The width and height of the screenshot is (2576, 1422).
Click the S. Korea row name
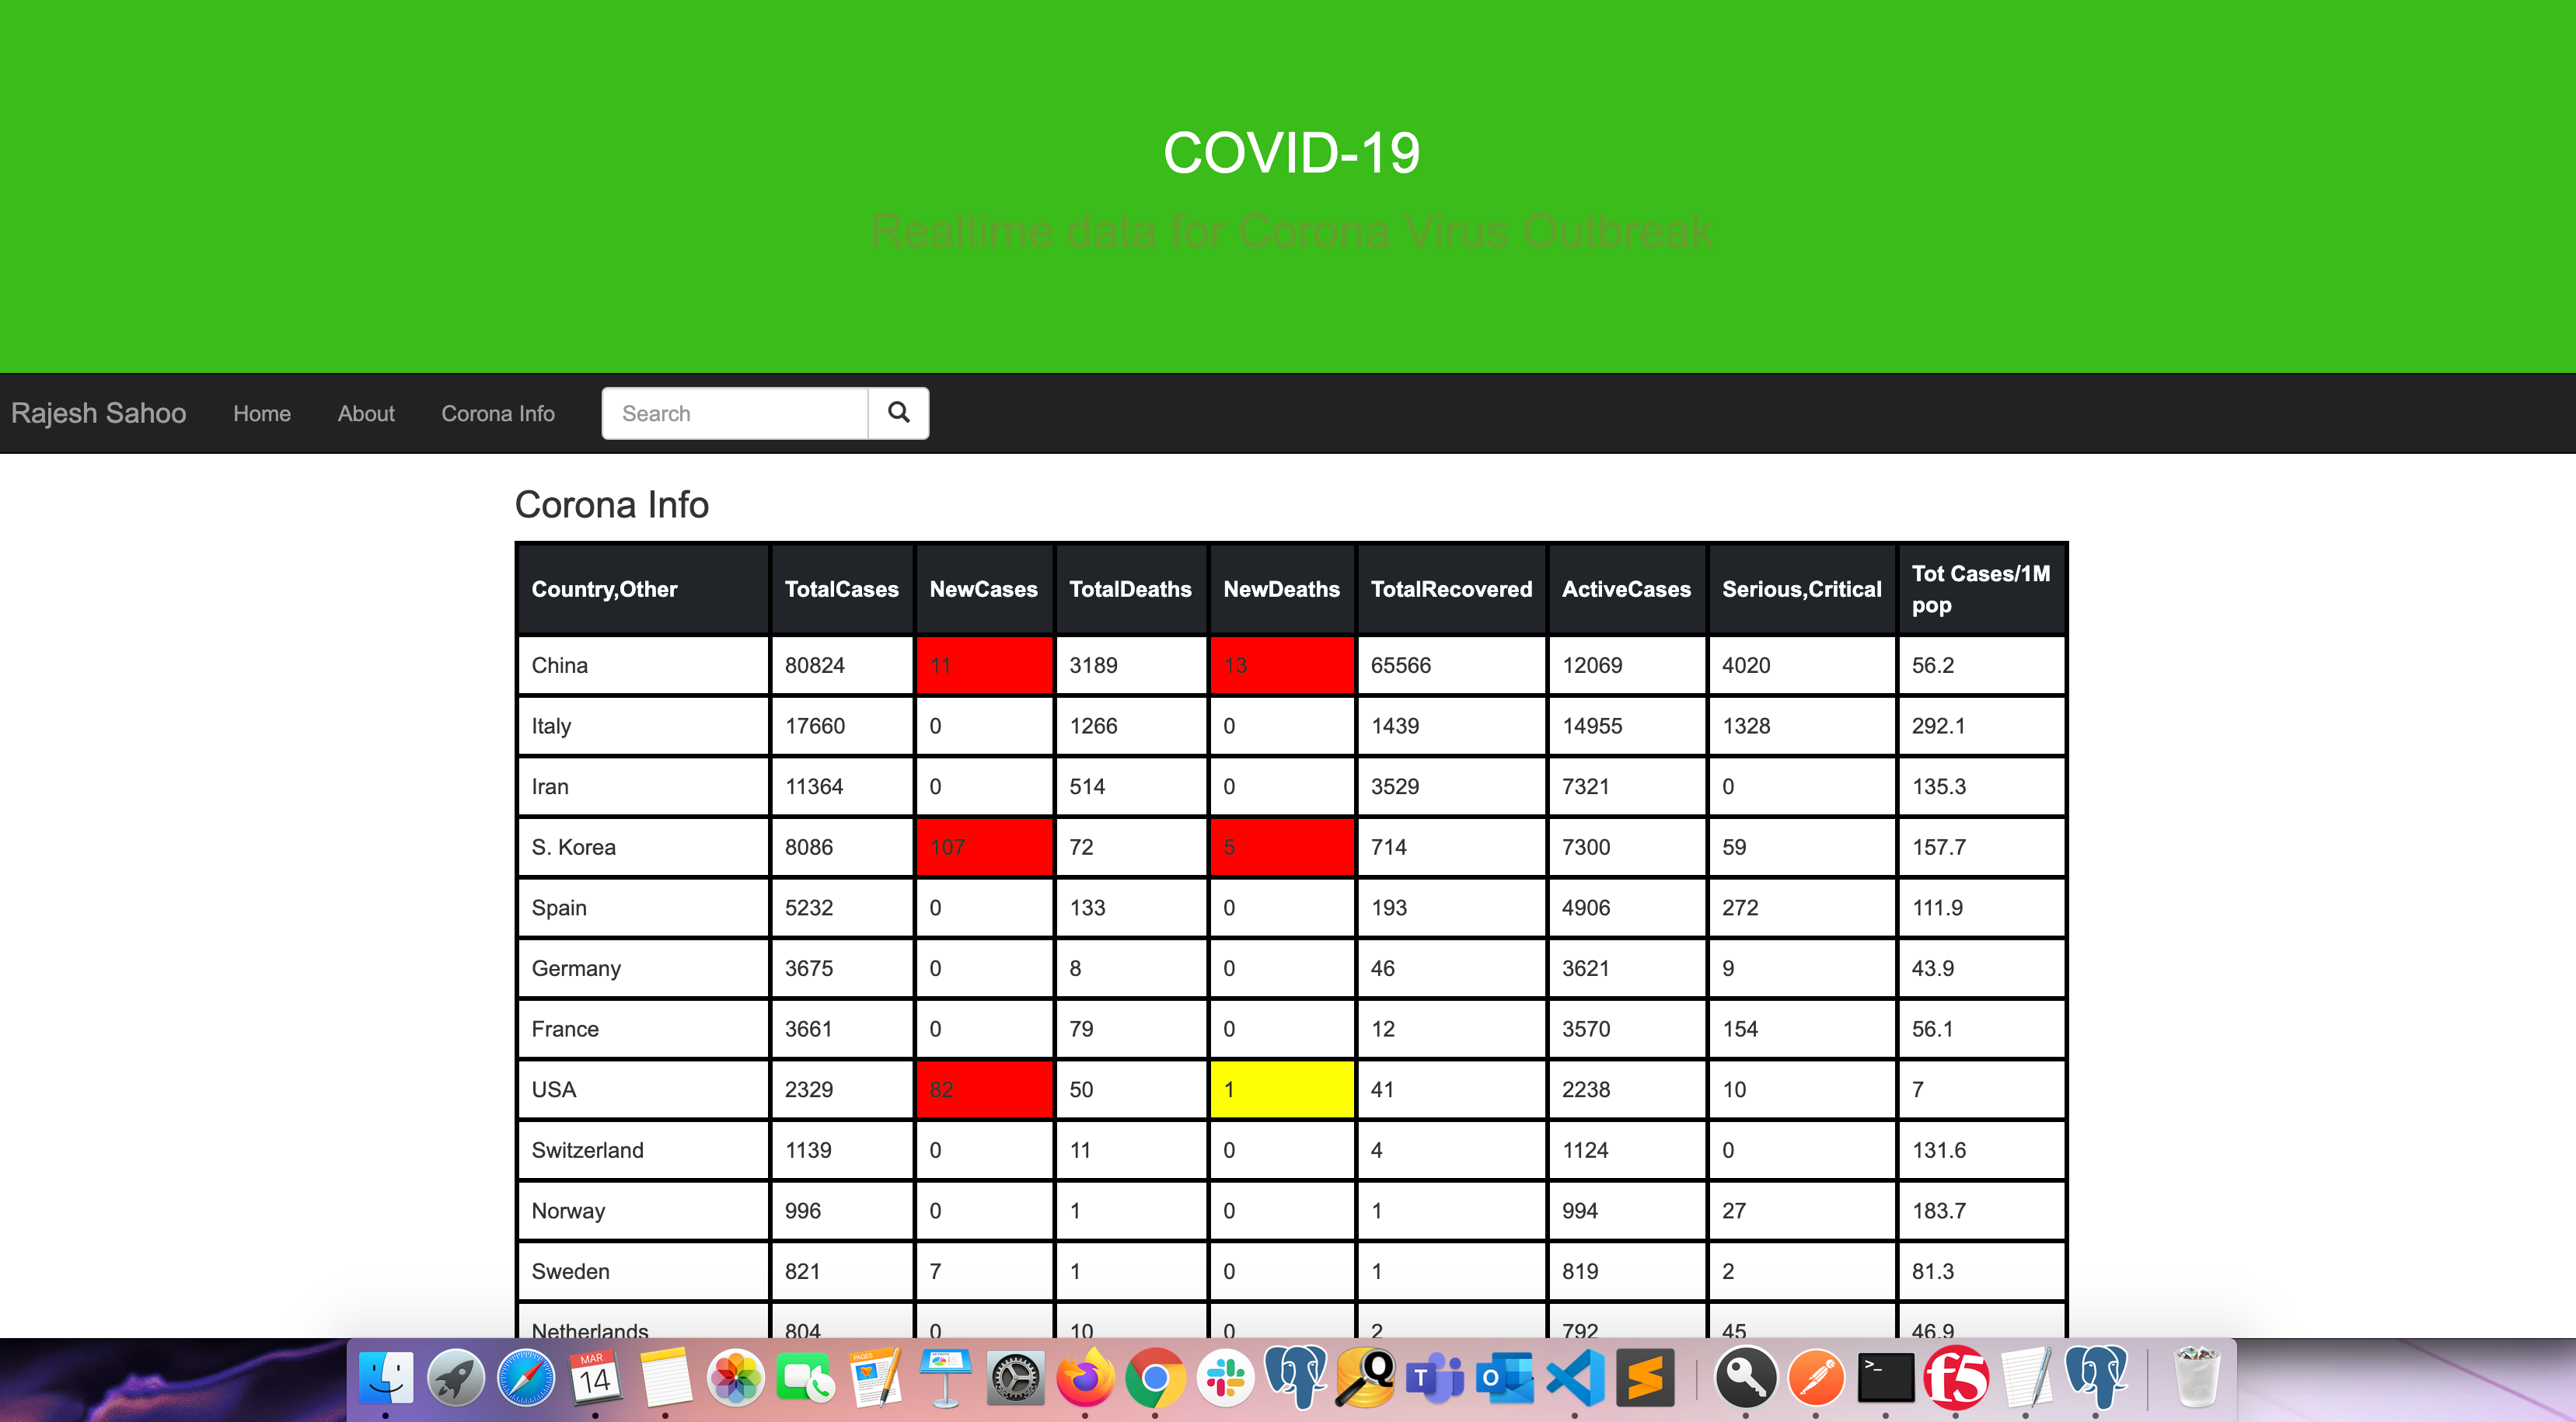coord(574,847)
